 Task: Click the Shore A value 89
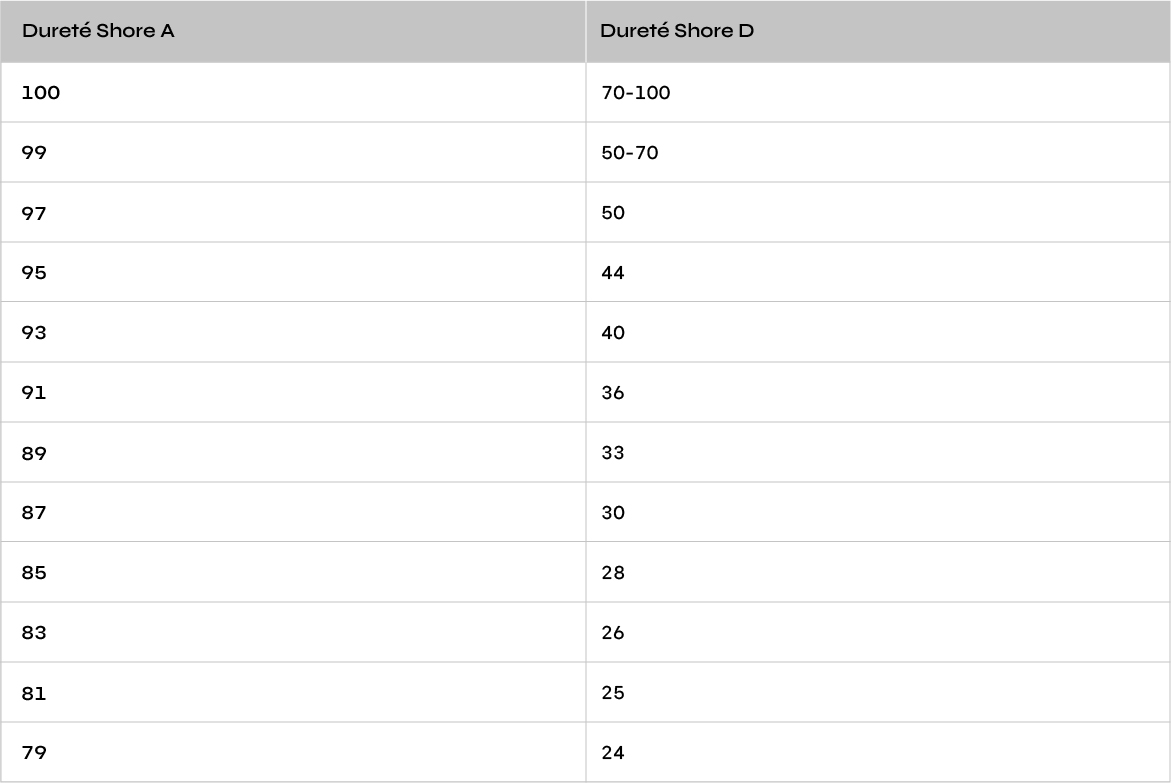point(34,453)
